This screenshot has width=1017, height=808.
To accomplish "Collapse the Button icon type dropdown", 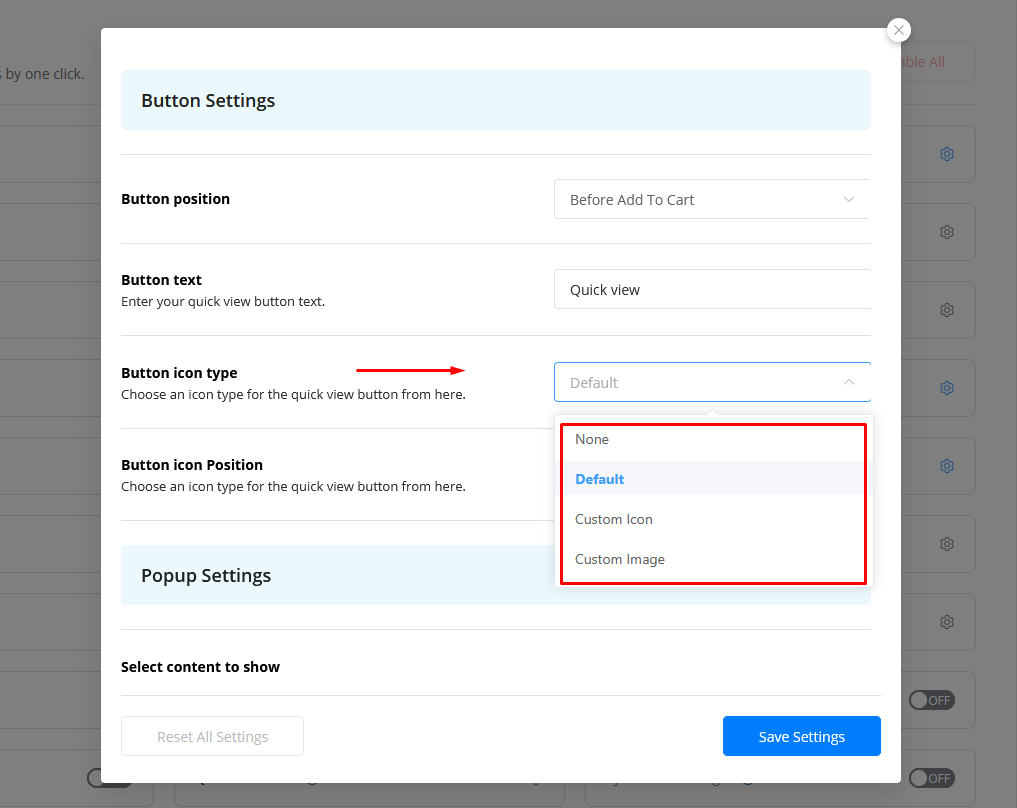I will point(711,382).
